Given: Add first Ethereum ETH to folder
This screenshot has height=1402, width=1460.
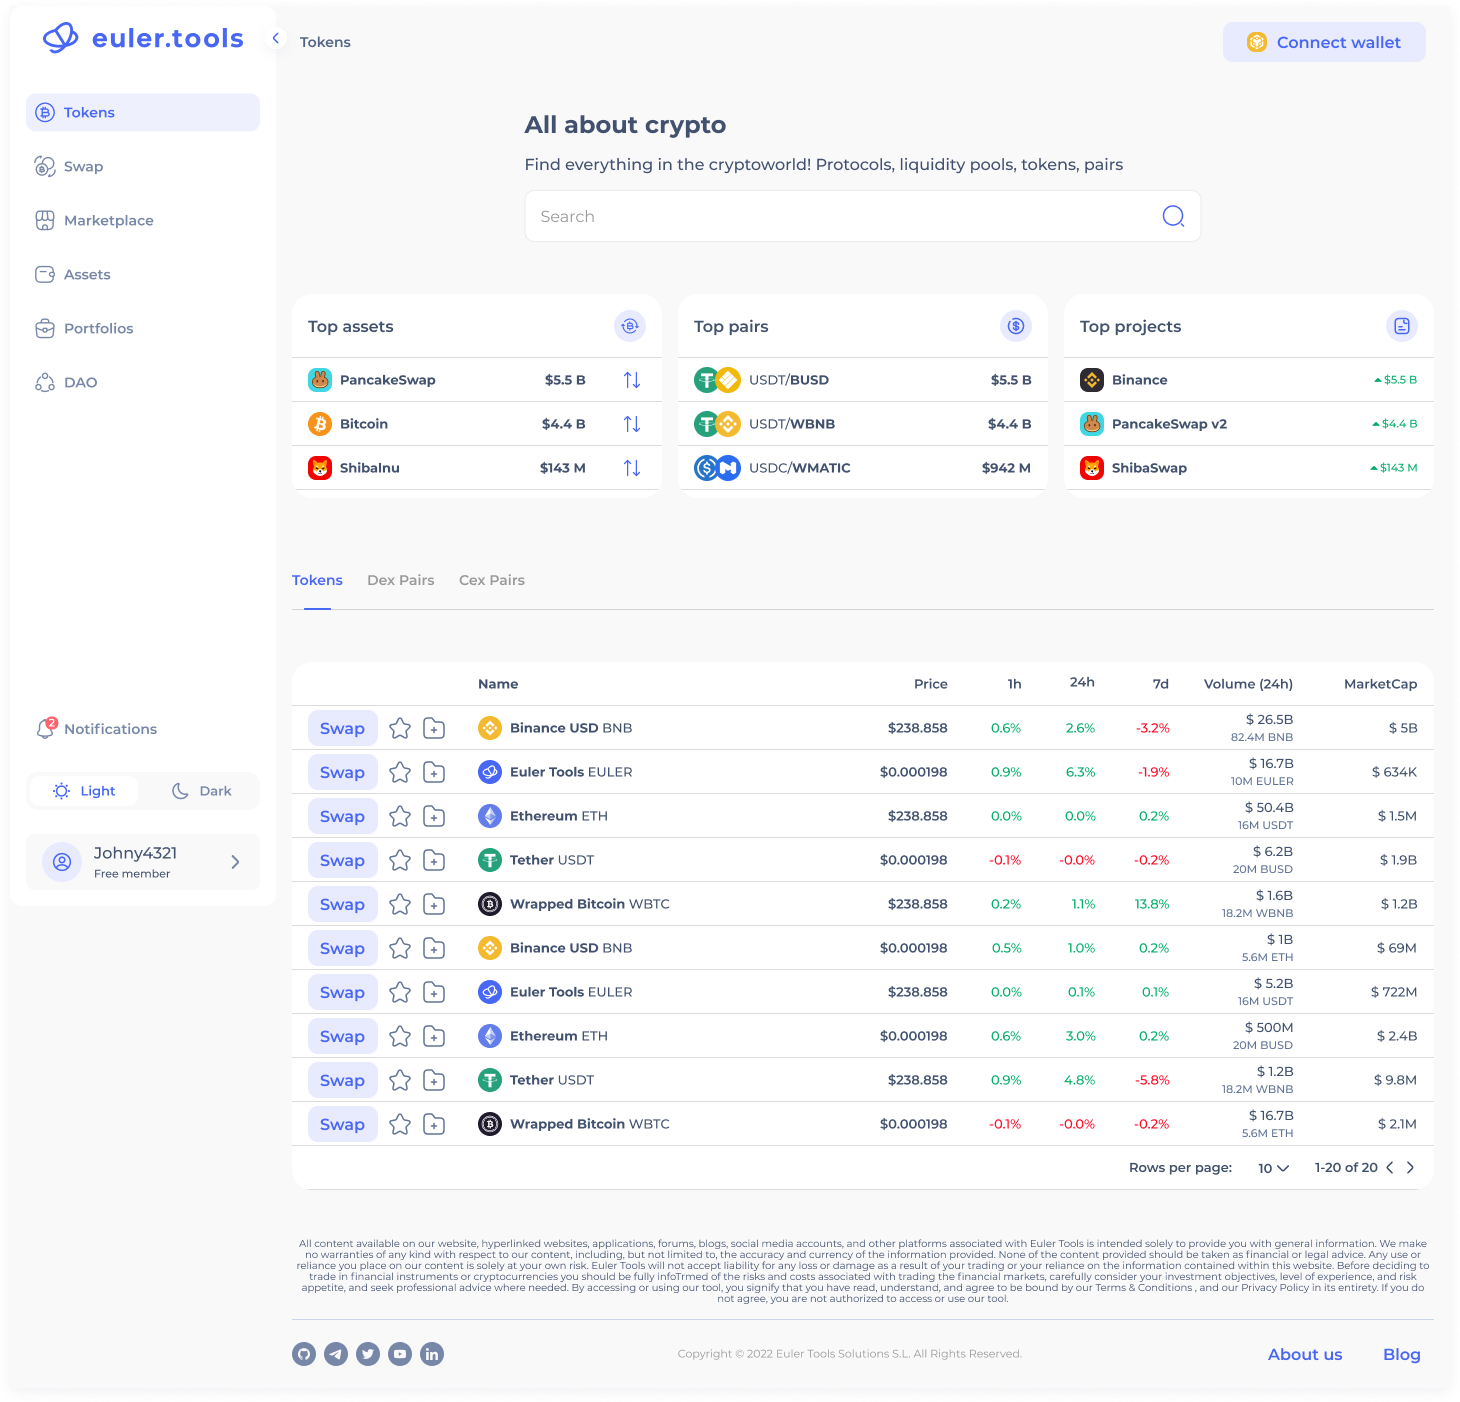Looking at the screenshot, I should tap(434, 816).
